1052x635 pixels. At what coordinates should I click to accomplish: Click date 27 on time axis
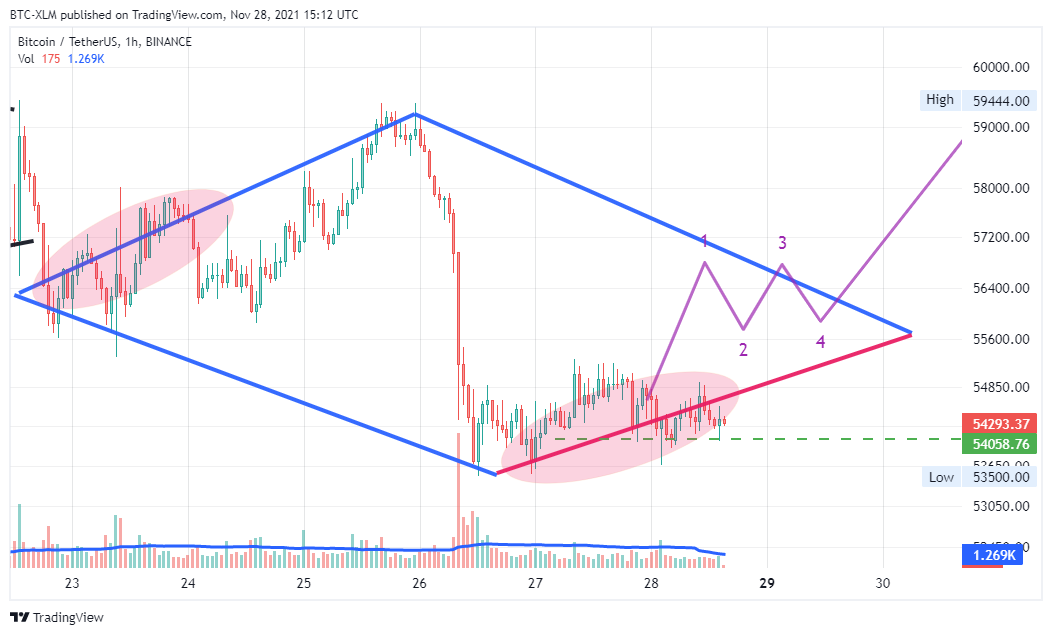pos(535,583)
